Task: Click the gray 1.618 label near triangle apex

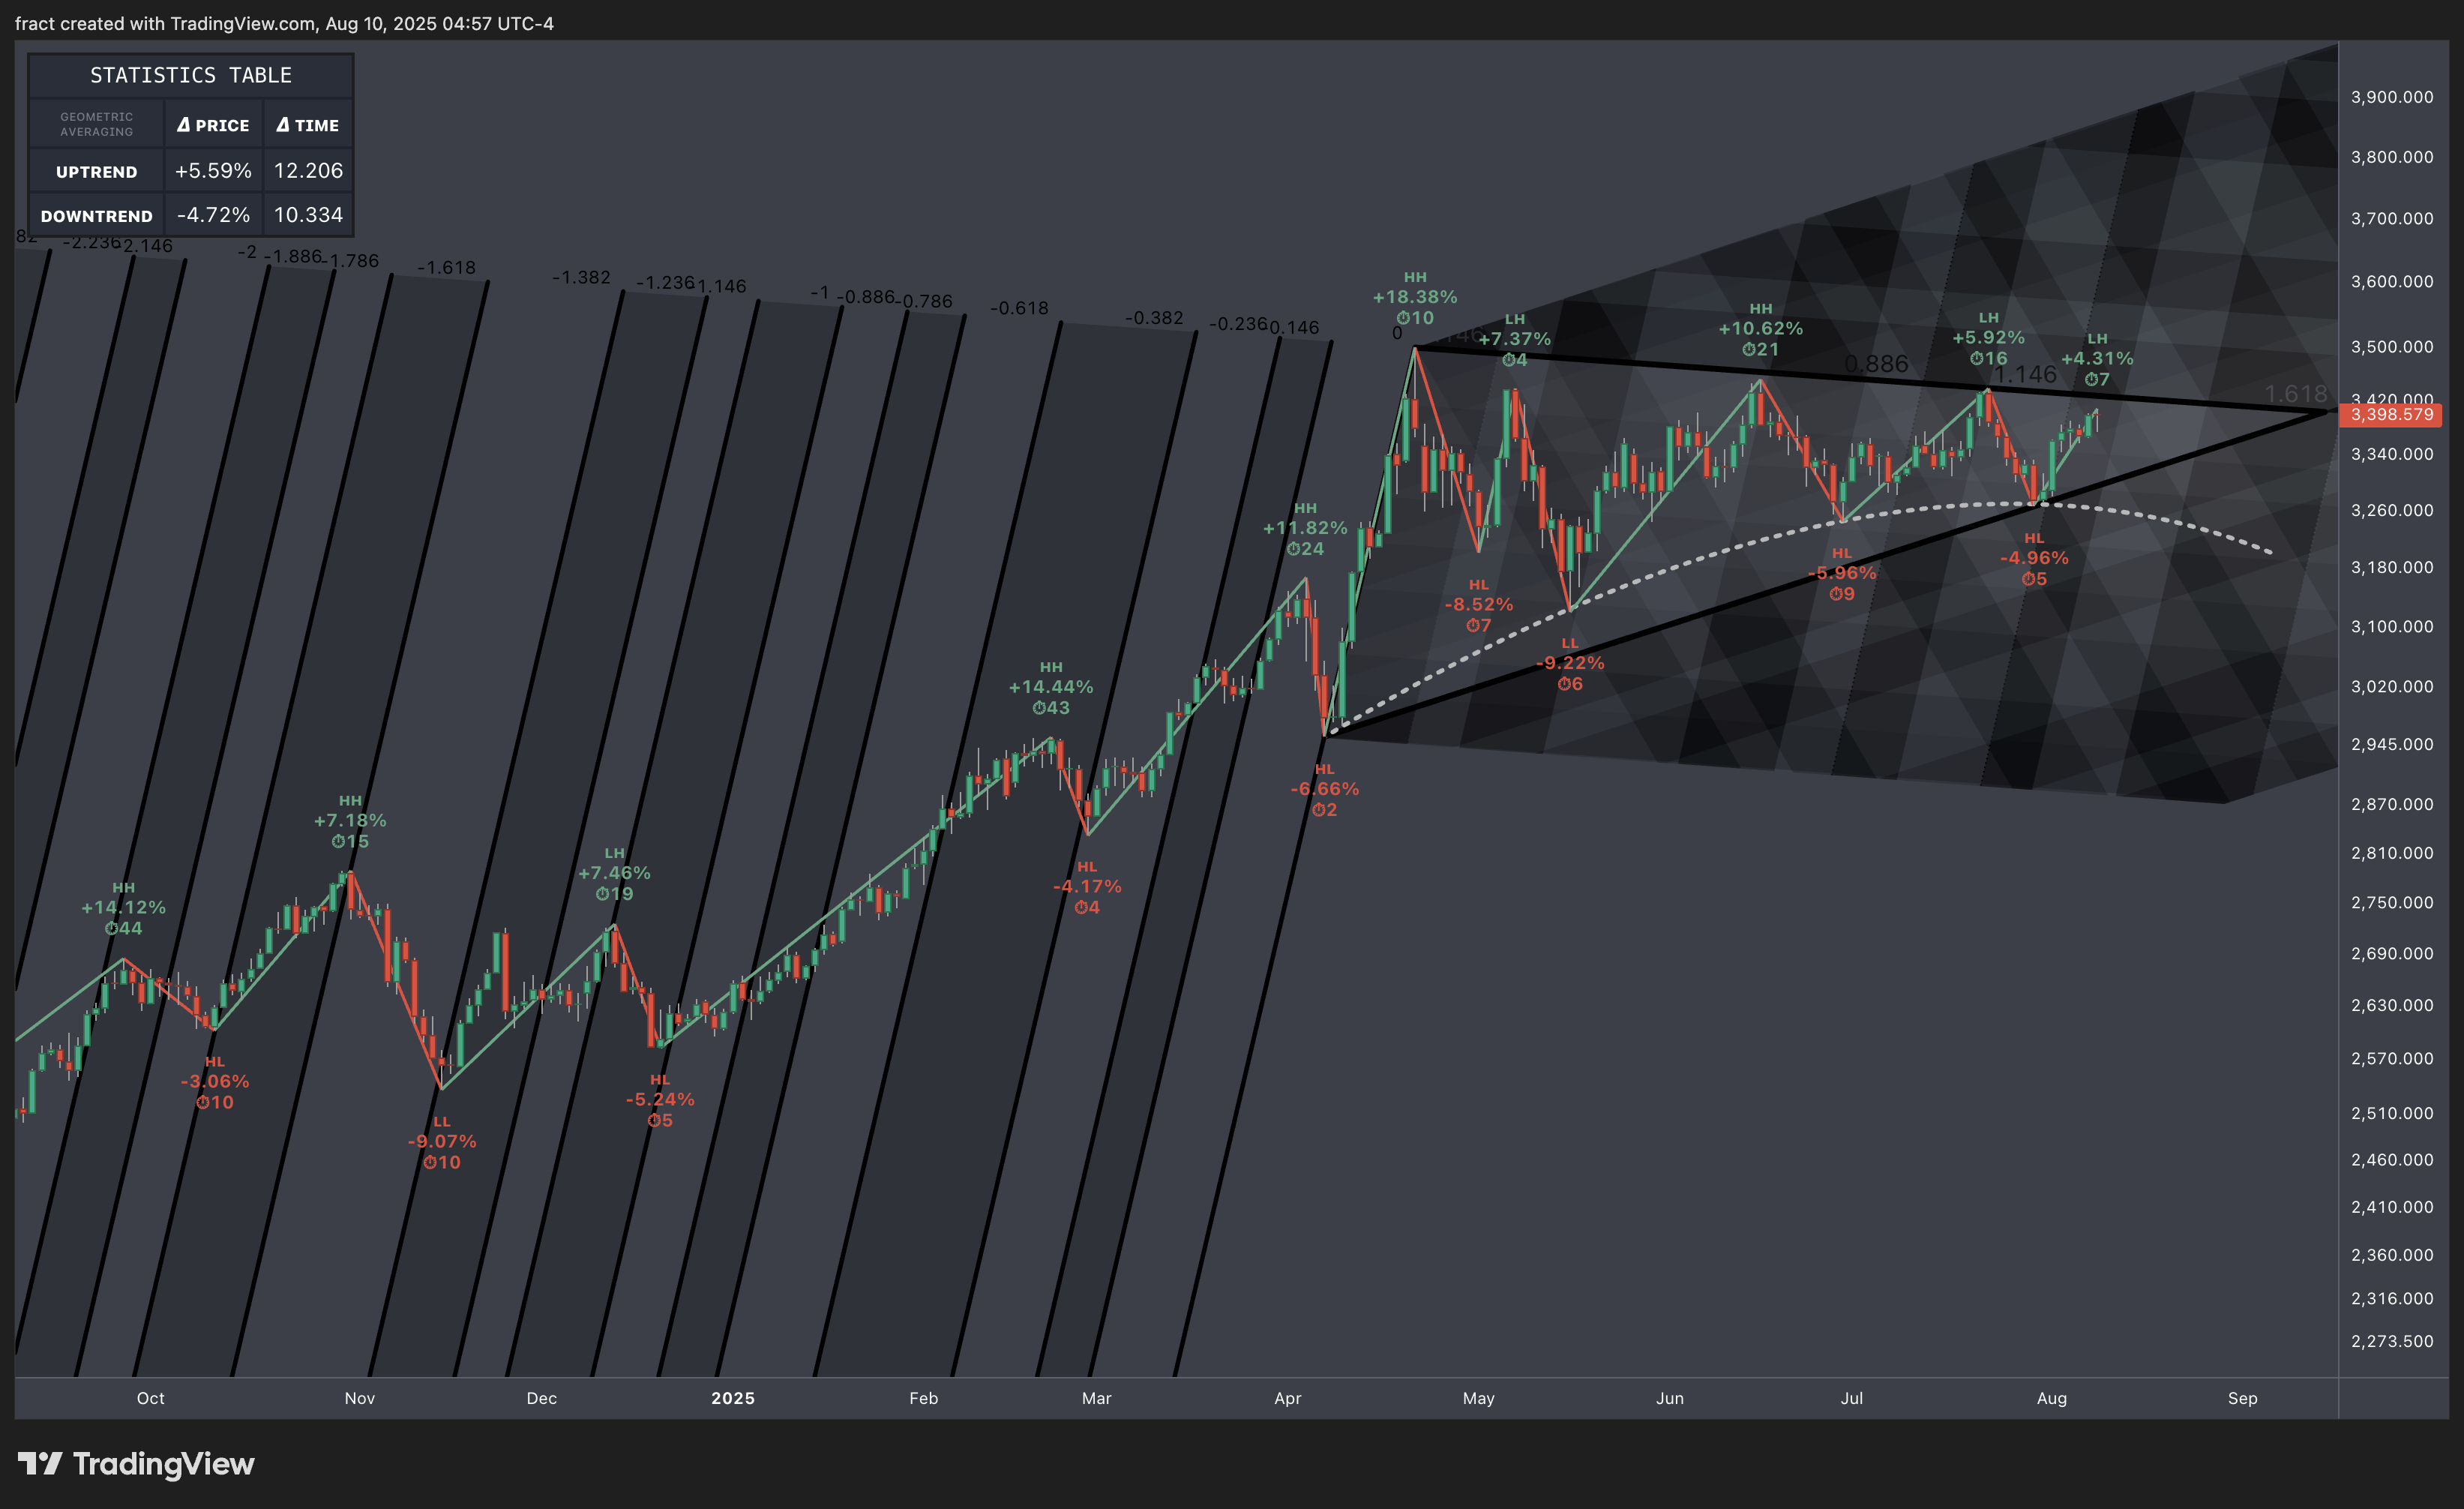Action: click(x=2296, y=394)
